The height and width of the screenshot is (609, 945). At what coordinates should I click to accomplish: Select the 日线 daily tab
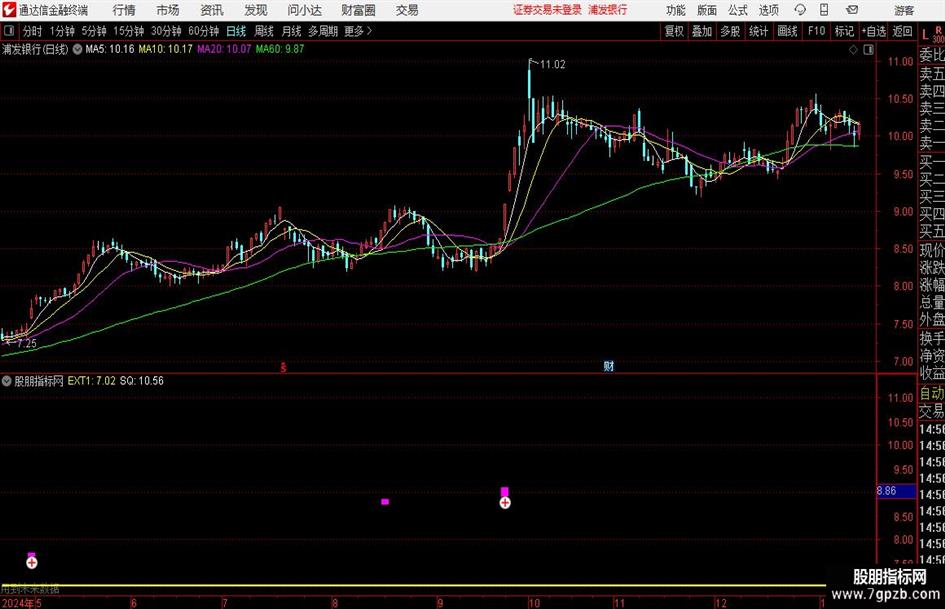[x=236, y=31]
